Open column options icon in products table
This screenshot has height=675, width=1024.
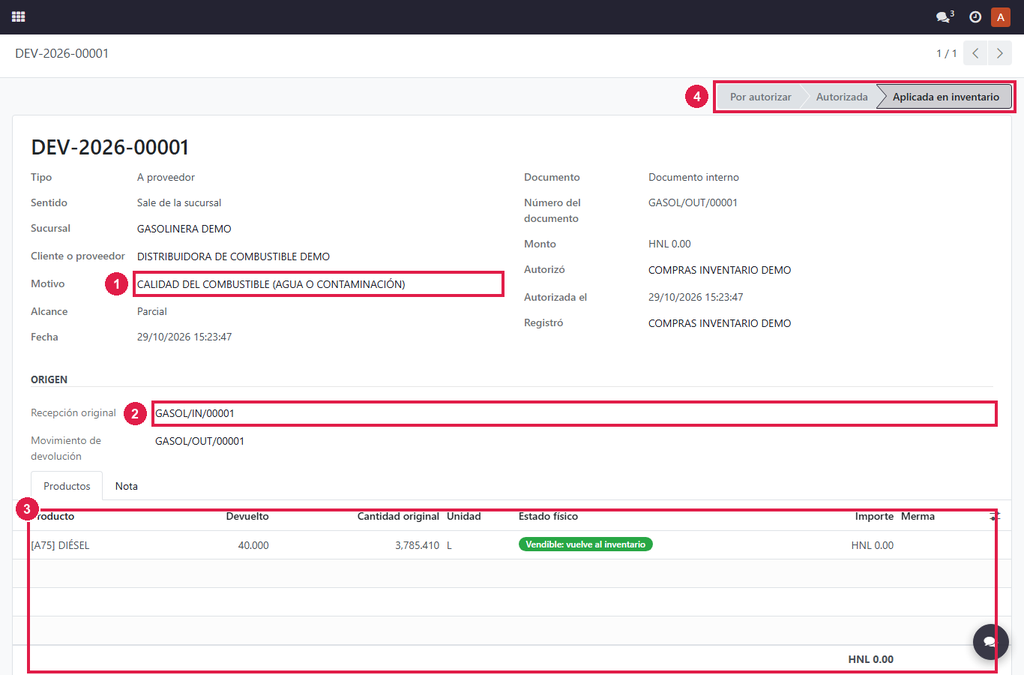point(995,516)
